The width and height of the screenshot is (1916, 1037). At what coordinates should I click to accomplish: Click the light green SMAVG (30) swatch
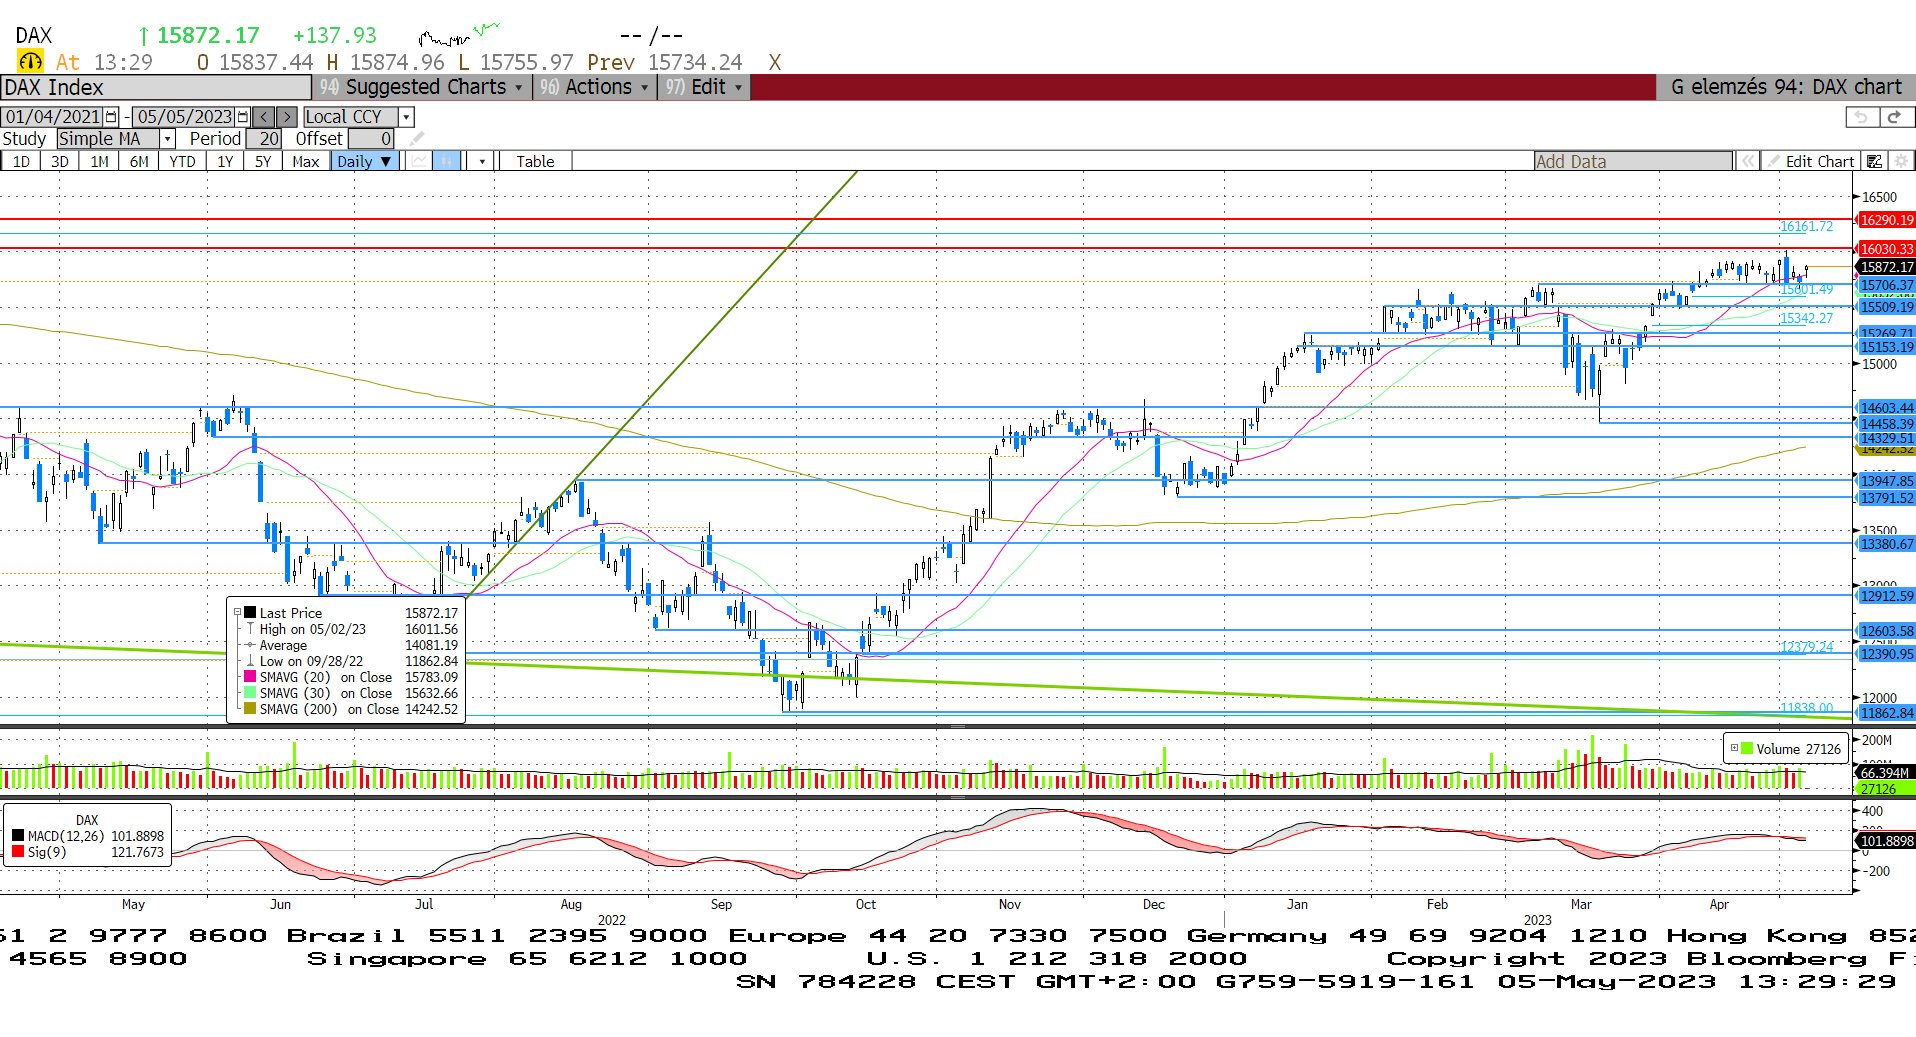click(x=250, y=693)
